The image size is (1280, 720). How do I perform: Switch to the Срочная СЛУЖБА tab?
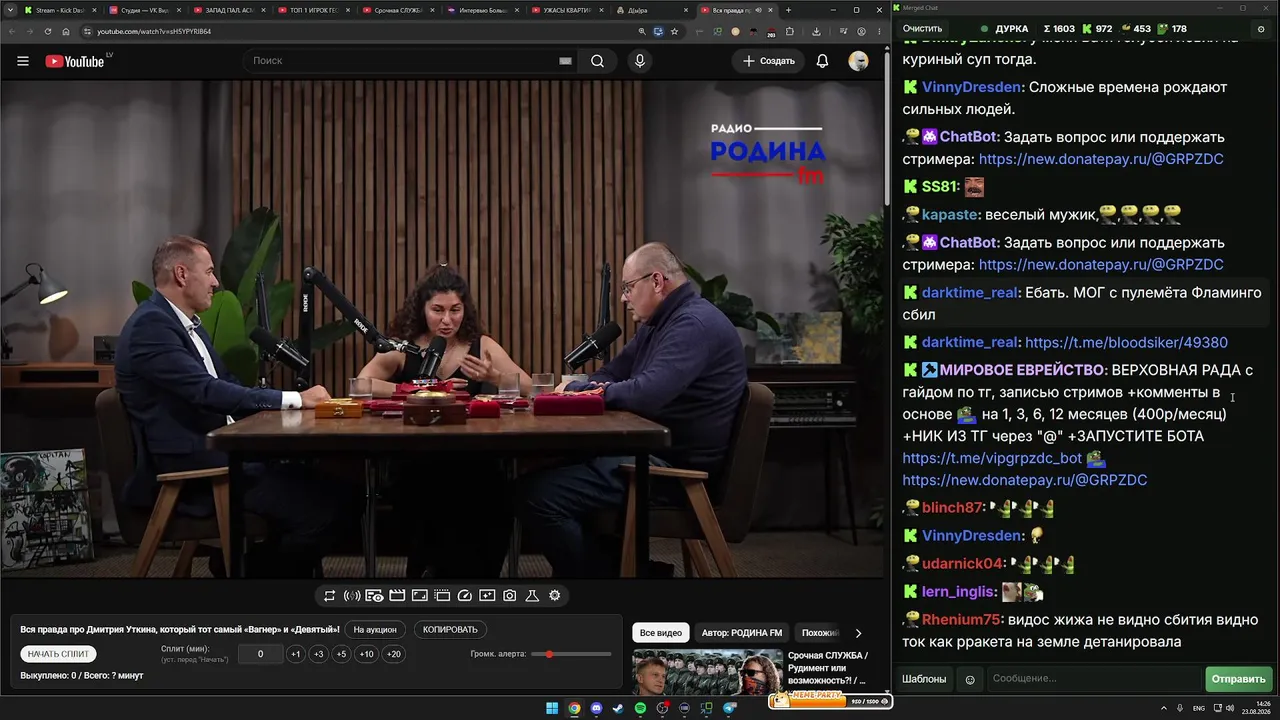click(399, 10)
